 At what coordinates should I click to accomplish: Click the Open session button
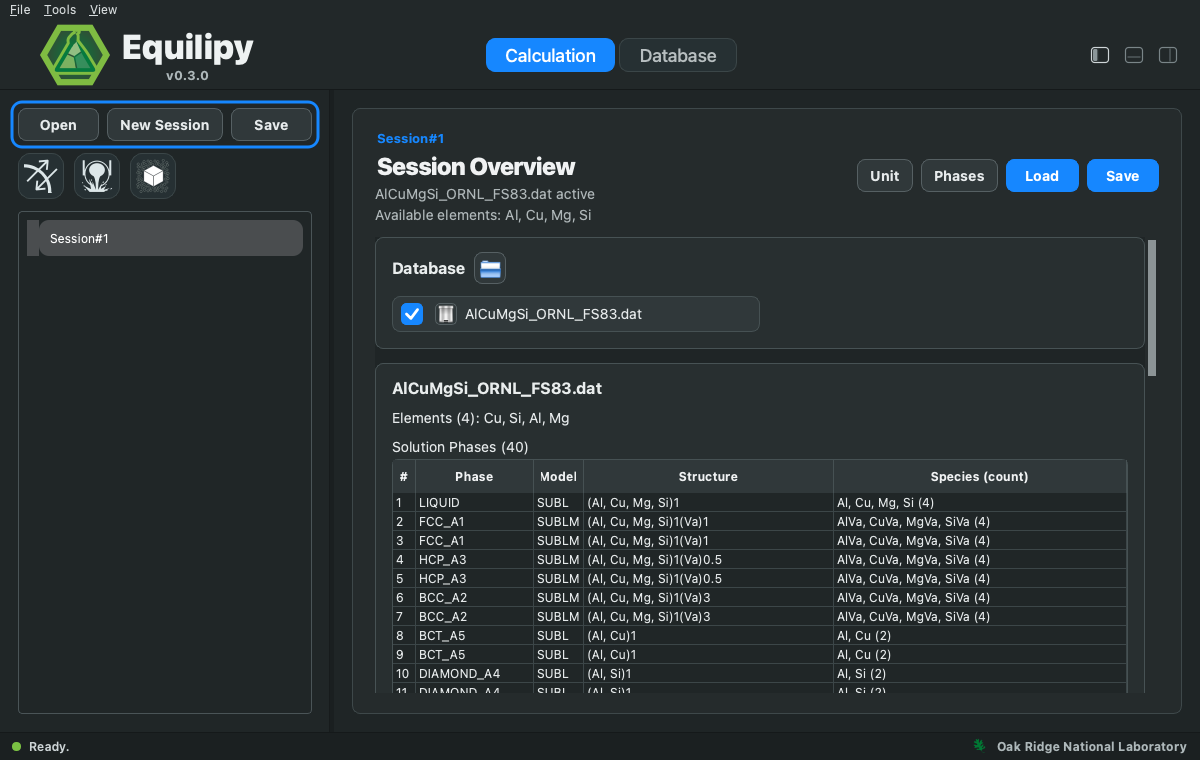58,125
